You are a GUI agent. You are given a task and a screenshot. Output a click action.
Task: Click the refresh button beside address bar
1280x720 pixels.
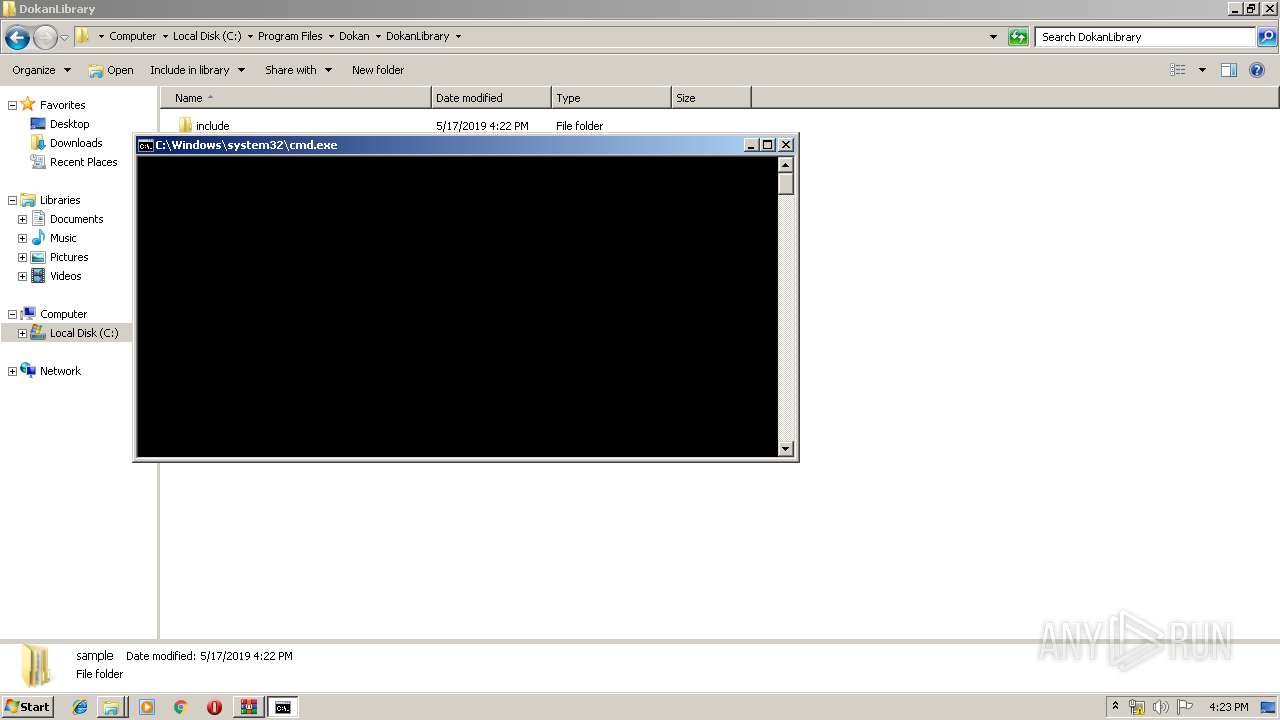point(1018,37)
